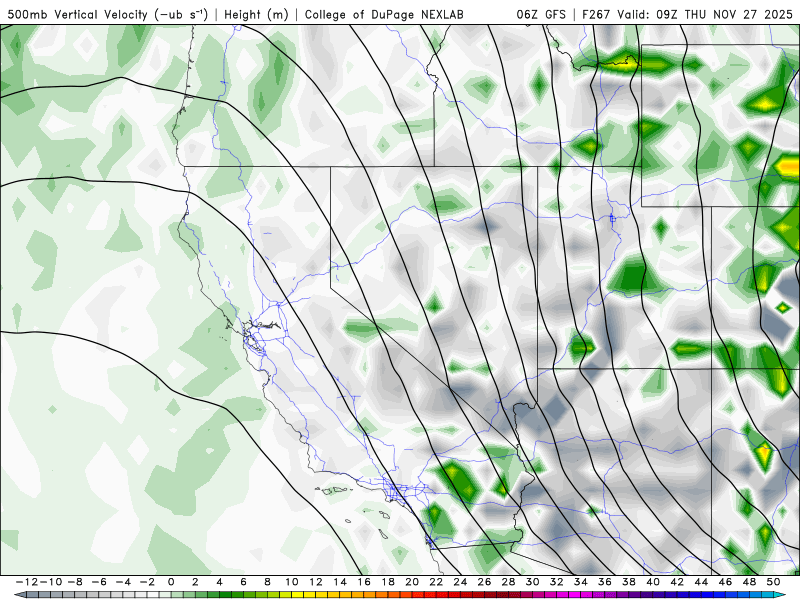Viewport: 800px width, 600px height.
Task: Click the '-10' colorbar scale label
Action: [50, 582]
